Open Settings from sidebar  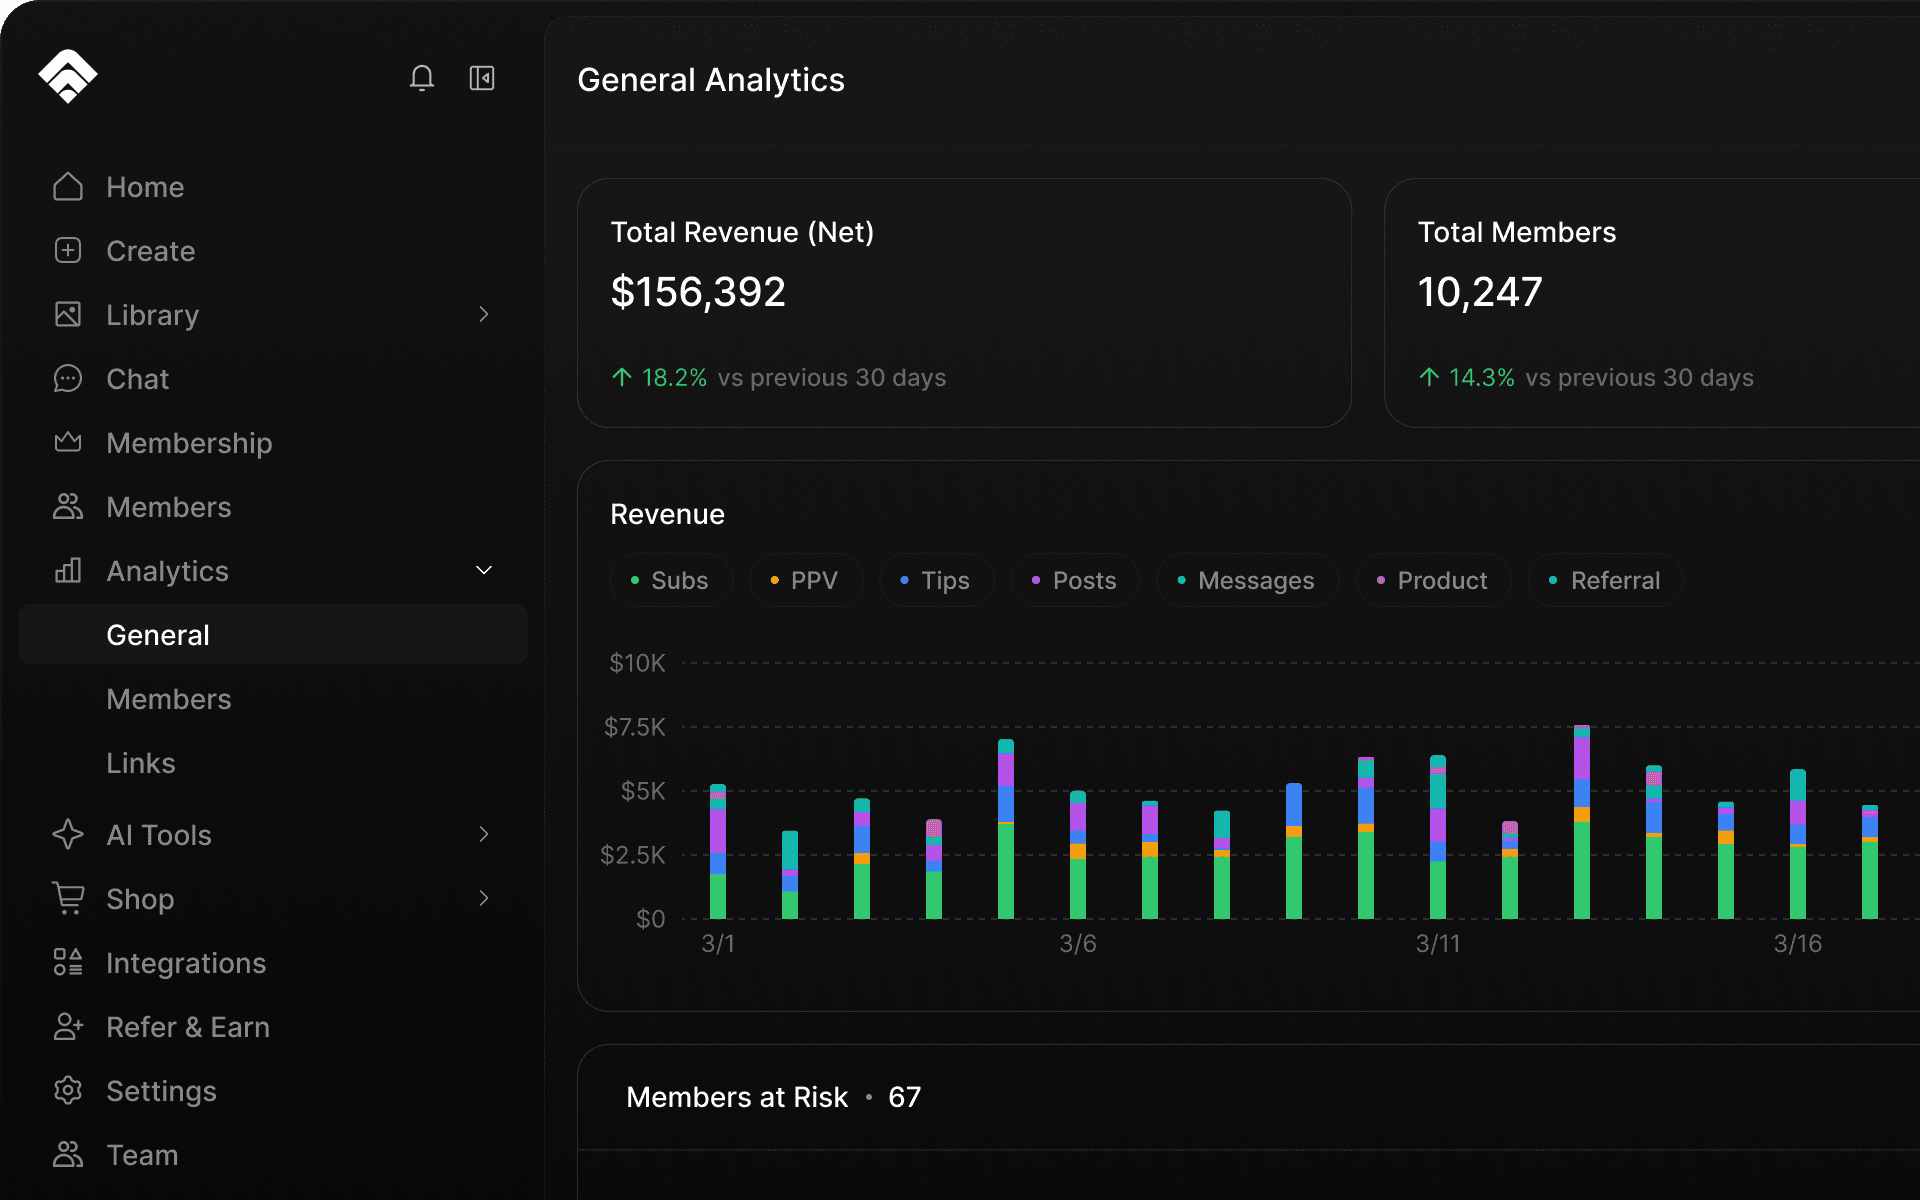[x=273, y=1091]
